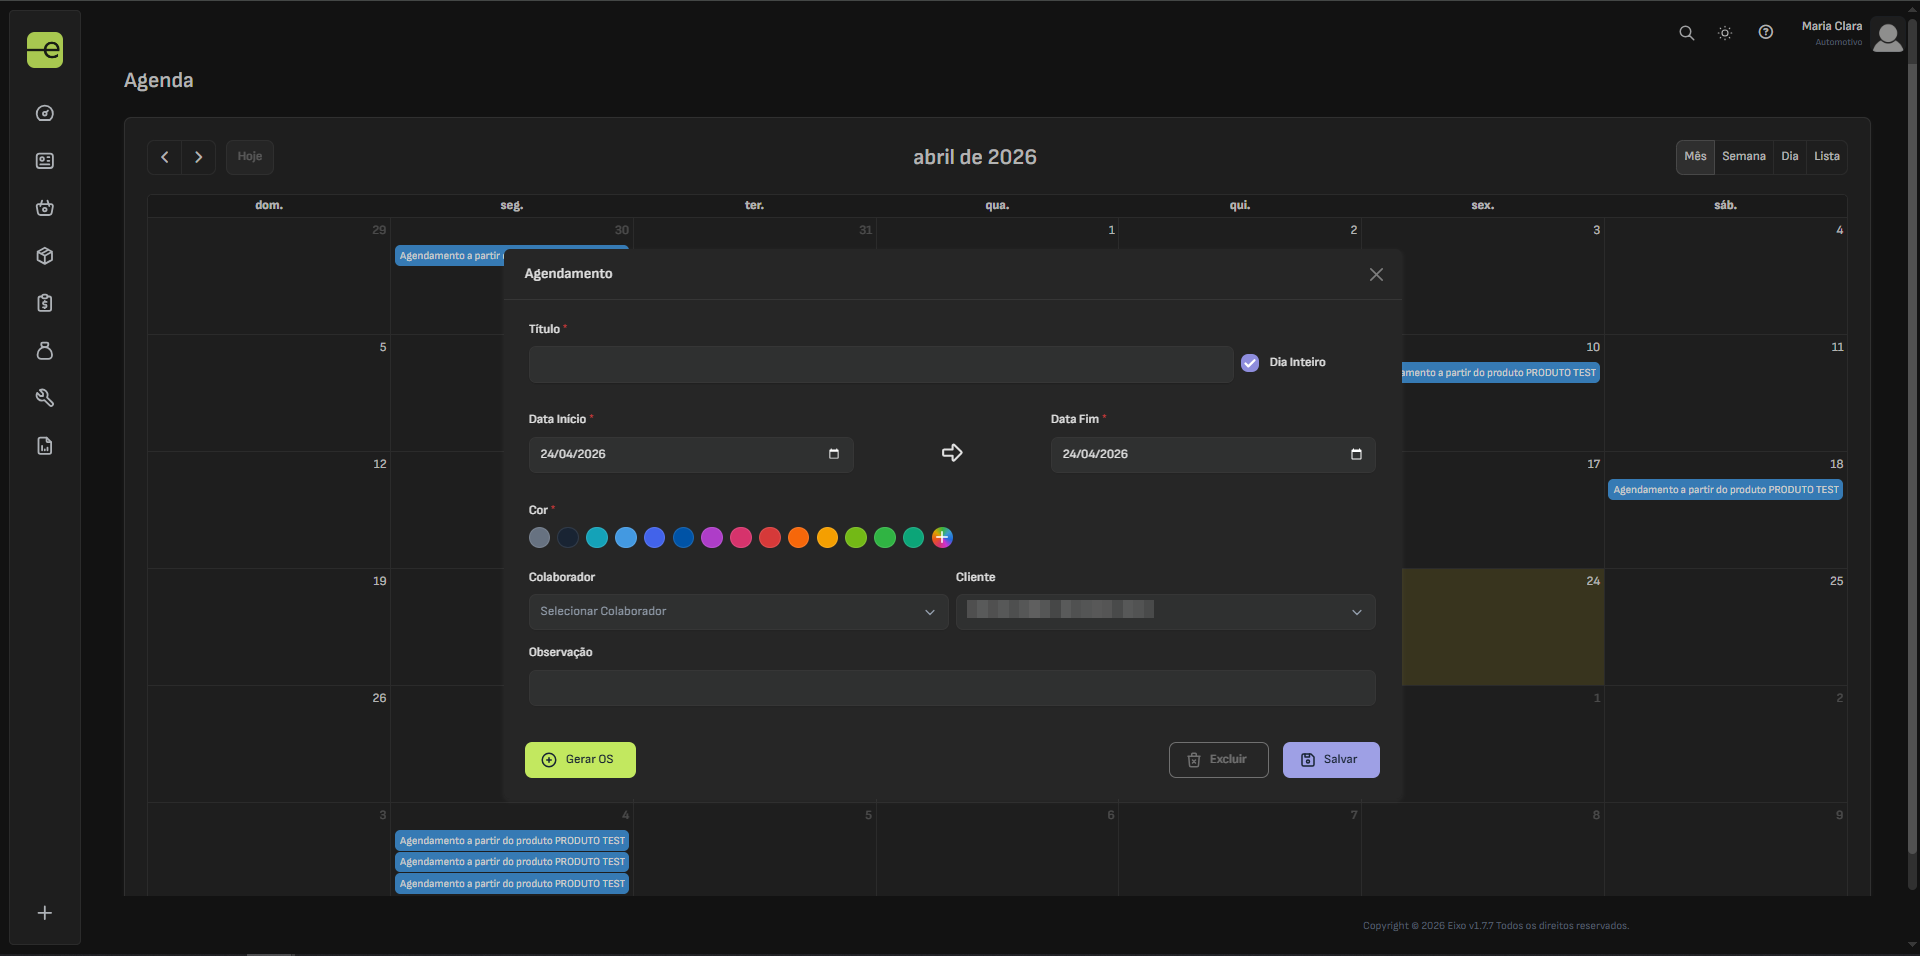The height and width of the screenshot is (956, 1920).
Task: Uncheck the Dia Inteiro checkbox
Action: click(x=1250, y=363)
